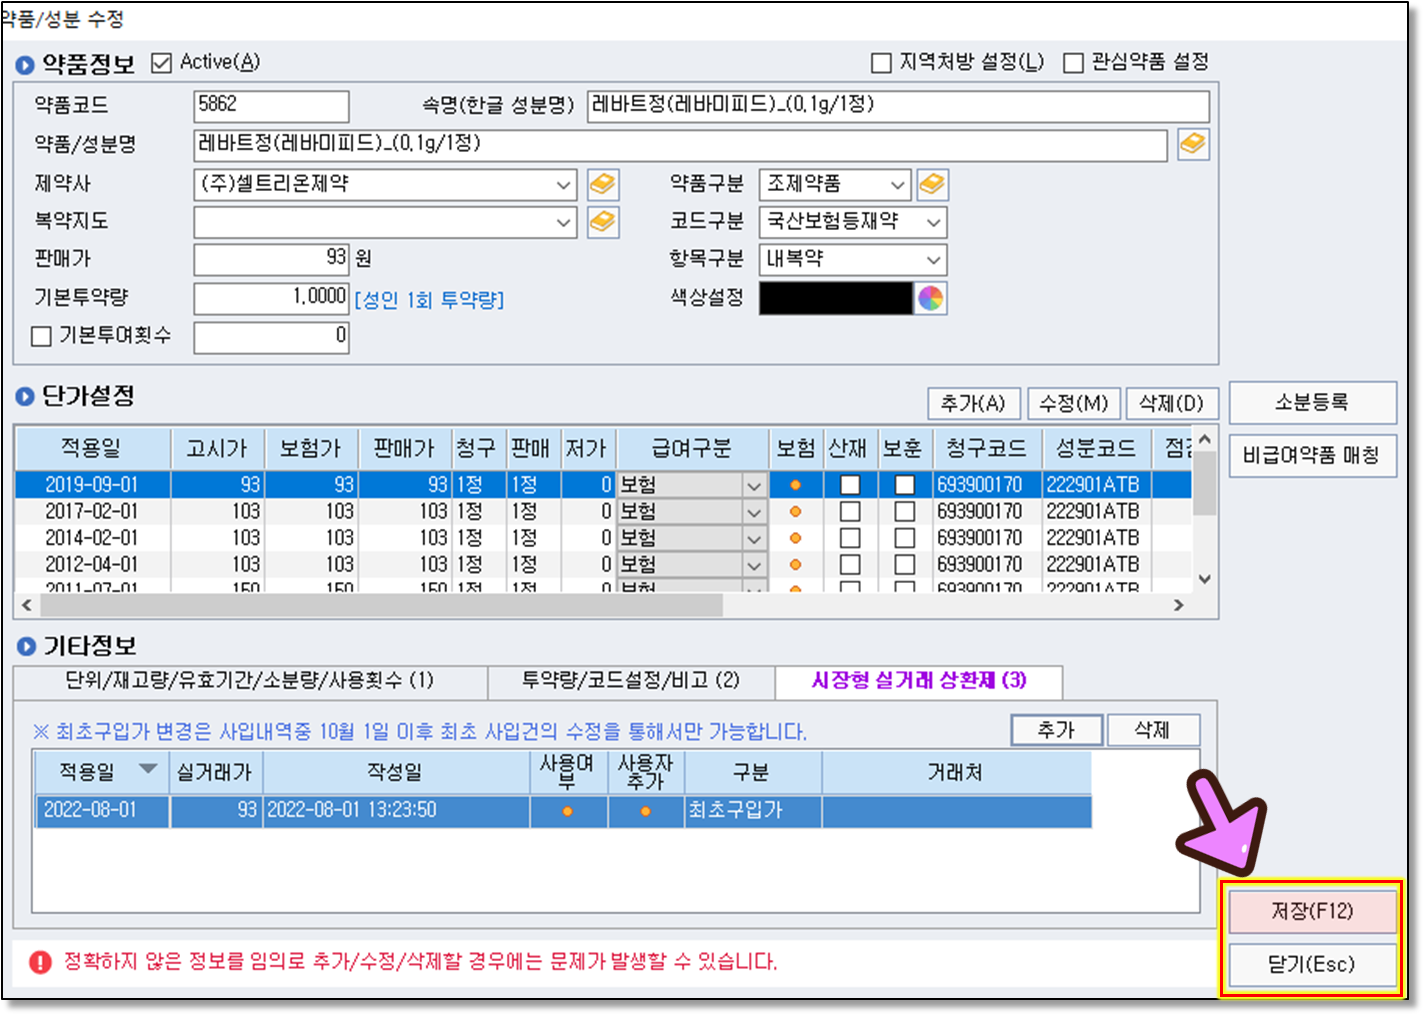Screen dimensions: 1425x1016
Task: Click the lookup icon next to 약품구분 dropdown
Action: point(932,185)
